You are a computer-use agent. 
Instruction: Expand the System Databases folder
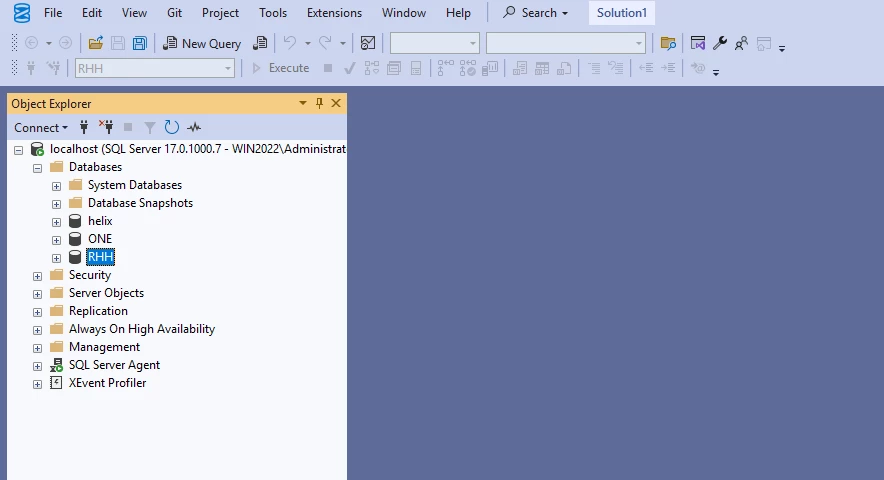pos(56,186)
